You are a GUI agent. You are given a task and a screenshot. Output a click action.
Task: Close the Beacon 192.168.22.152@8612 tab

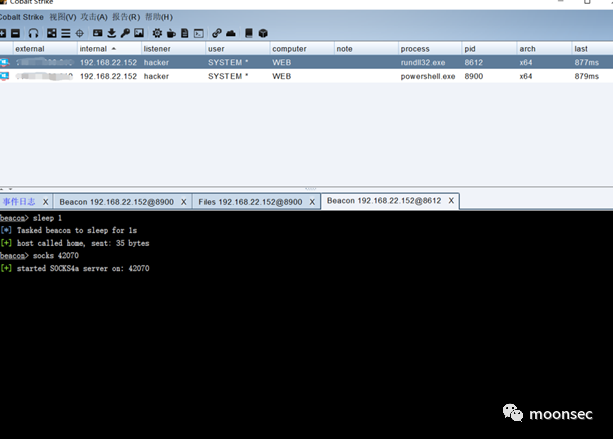451,201
